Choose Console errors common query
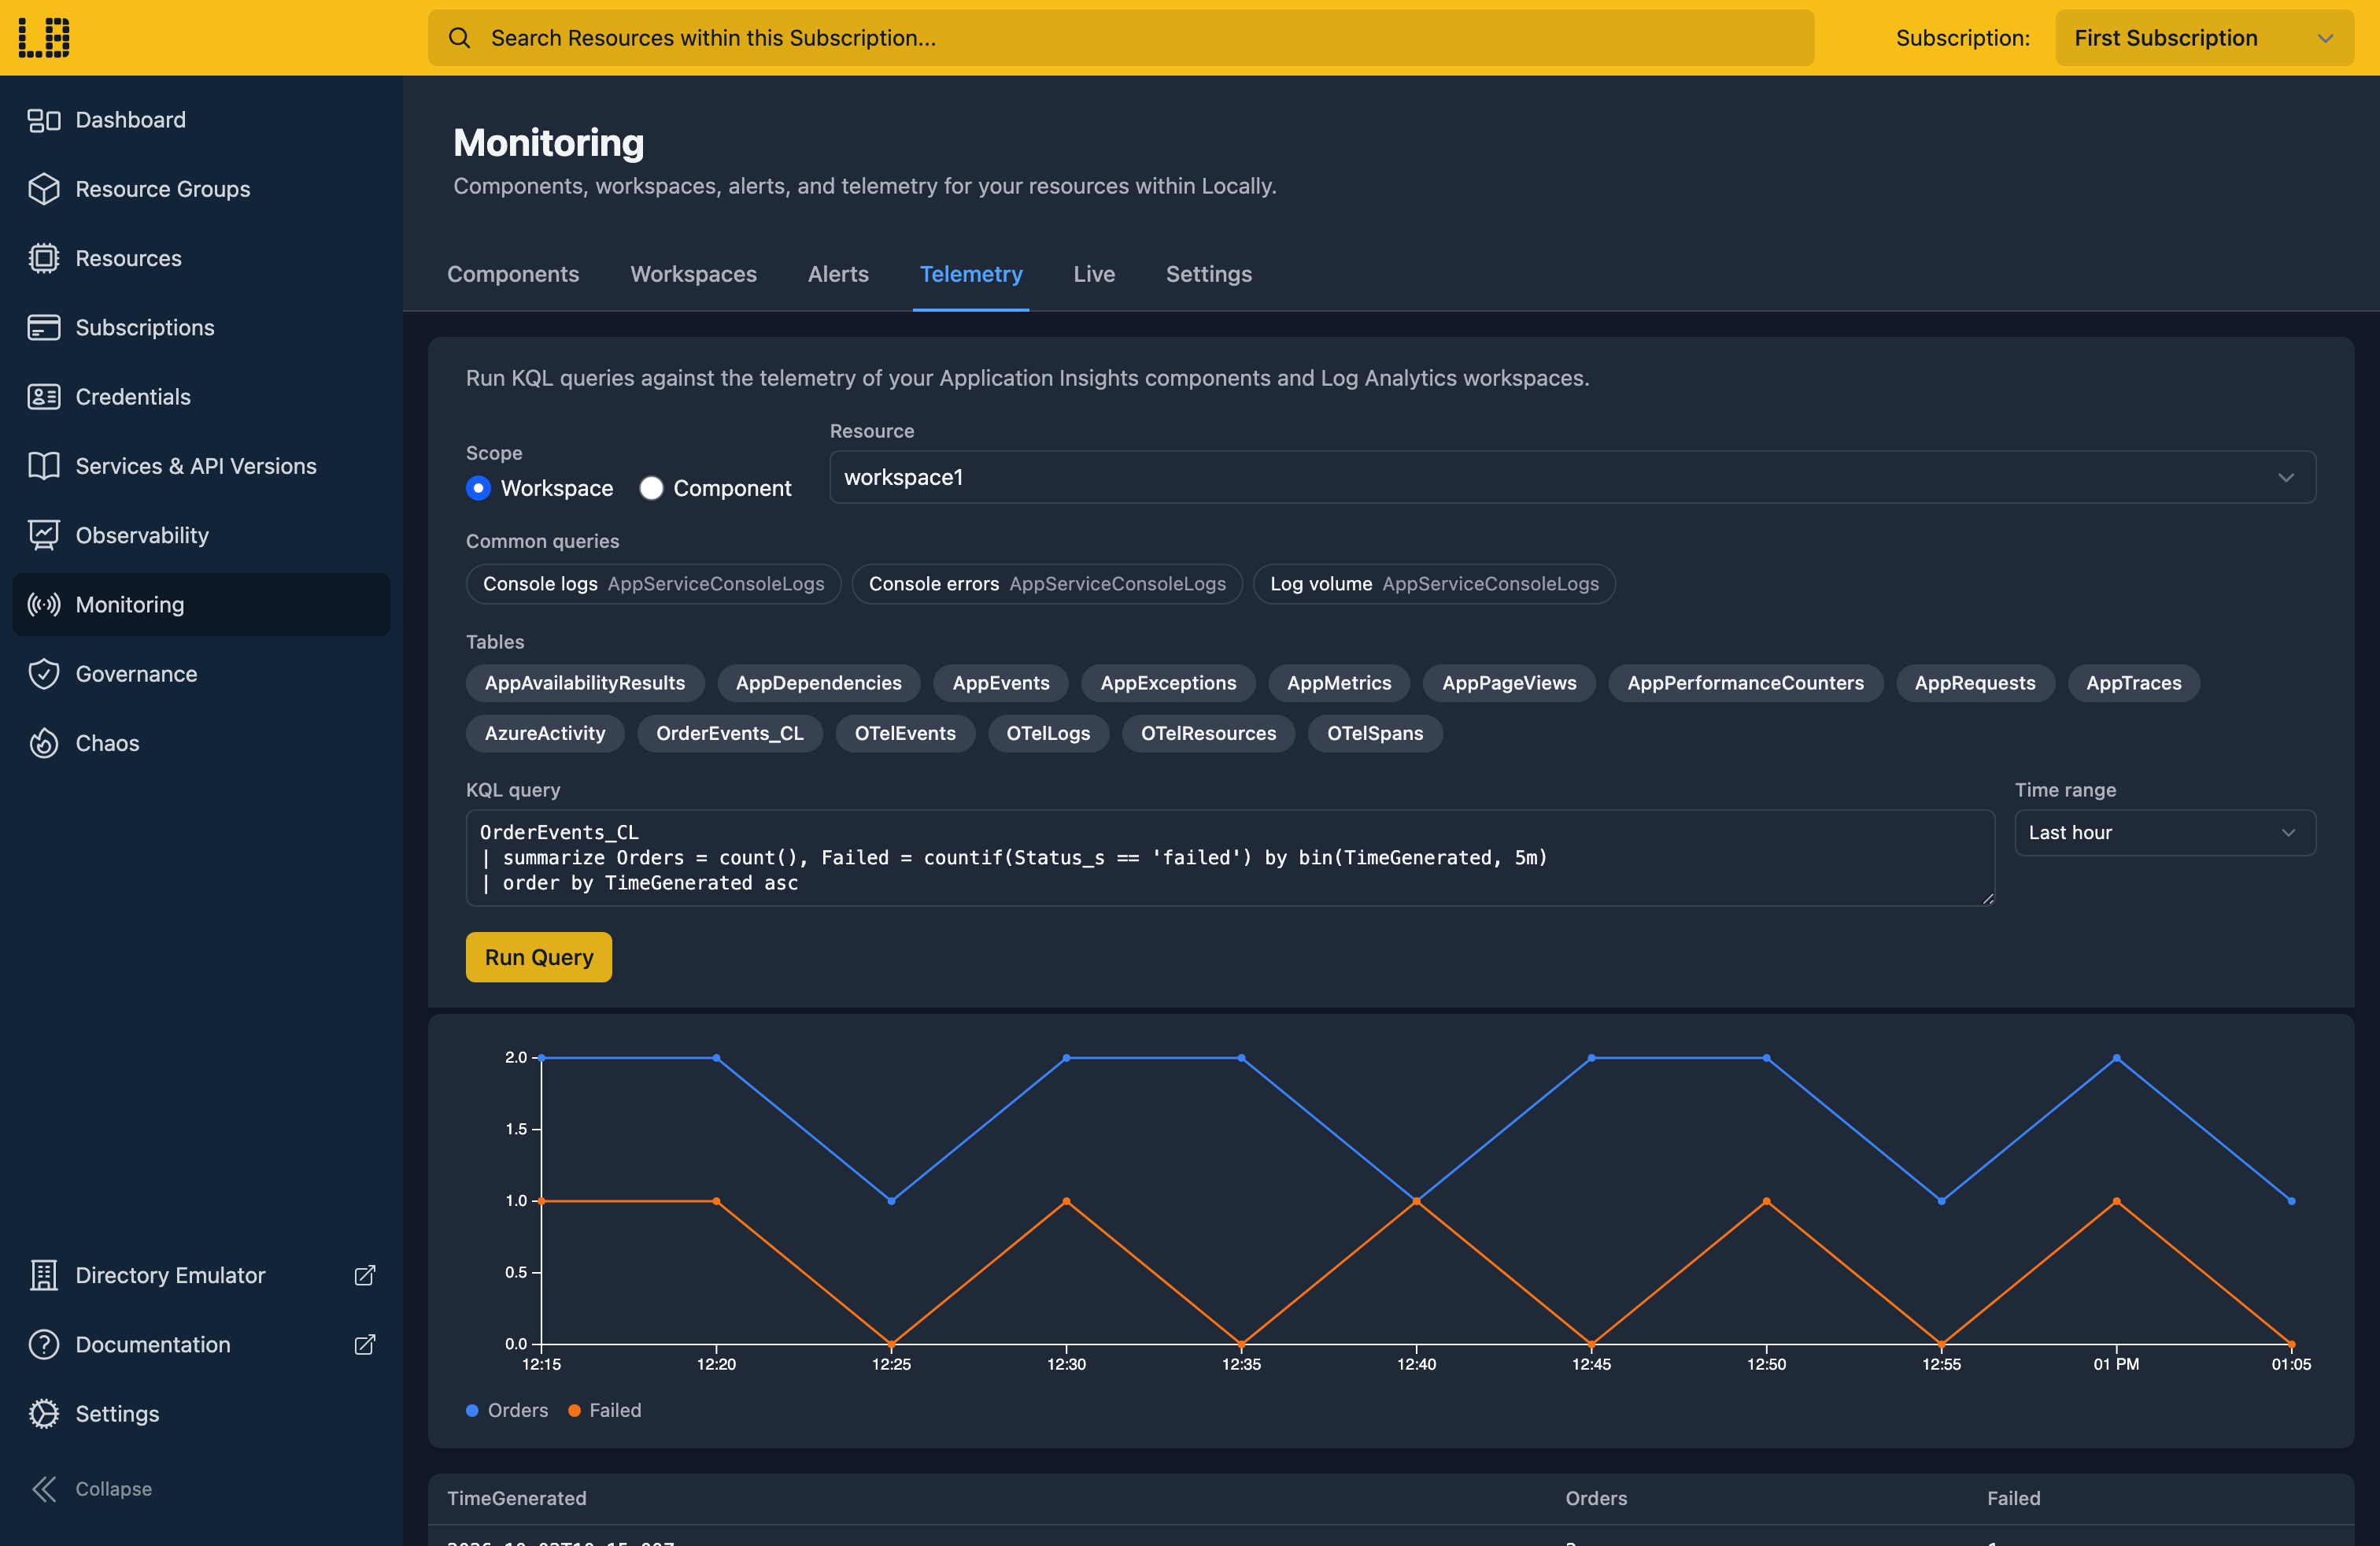 coord(1047,584)
